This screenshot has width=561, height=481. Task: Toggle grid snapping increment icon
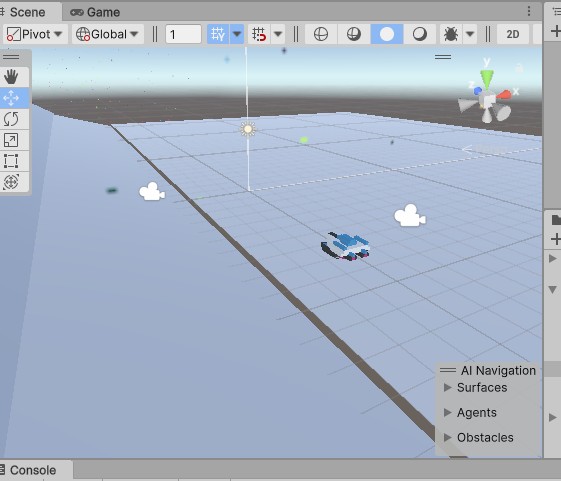click(259, 34)
